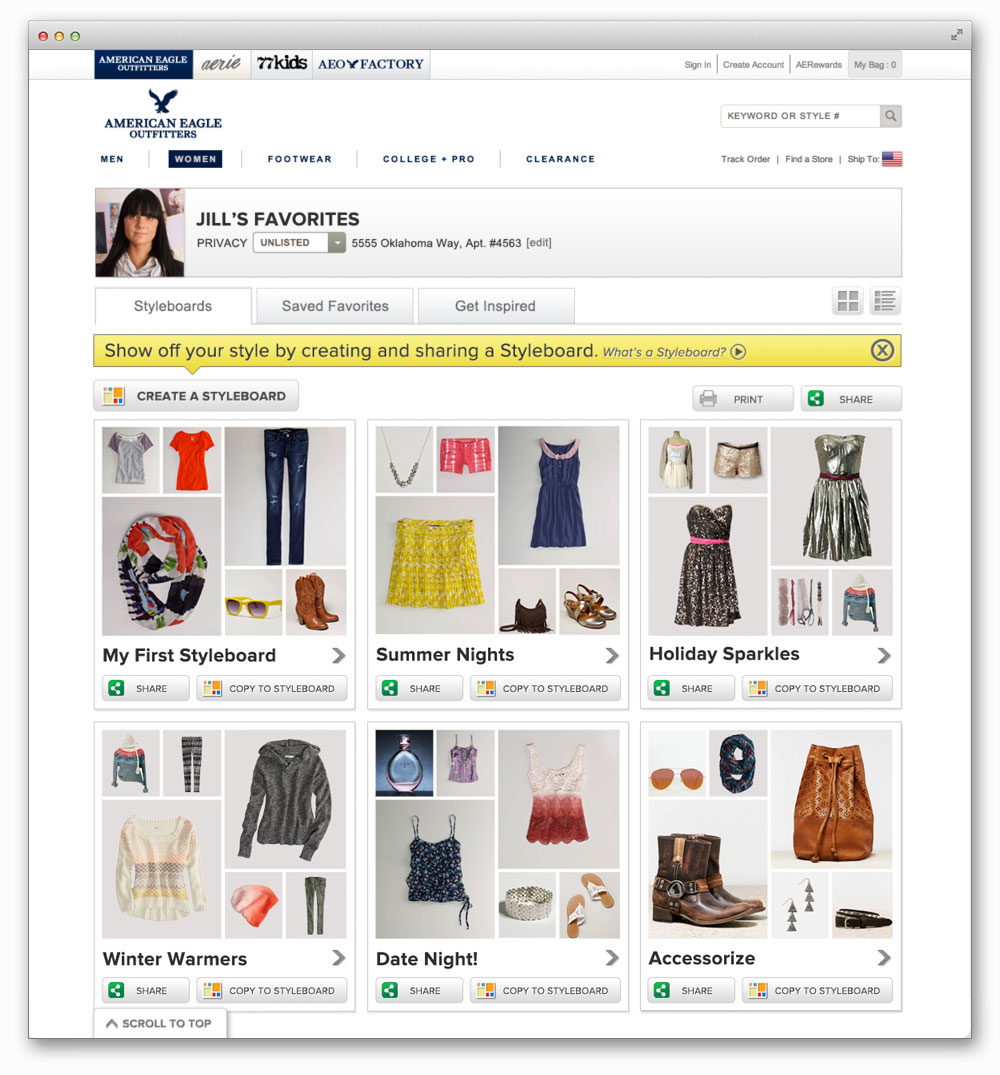This screenshot has height=1075, width=1000.
Task: Expand My First Styleboard arrow
Action: click(339, 655)
